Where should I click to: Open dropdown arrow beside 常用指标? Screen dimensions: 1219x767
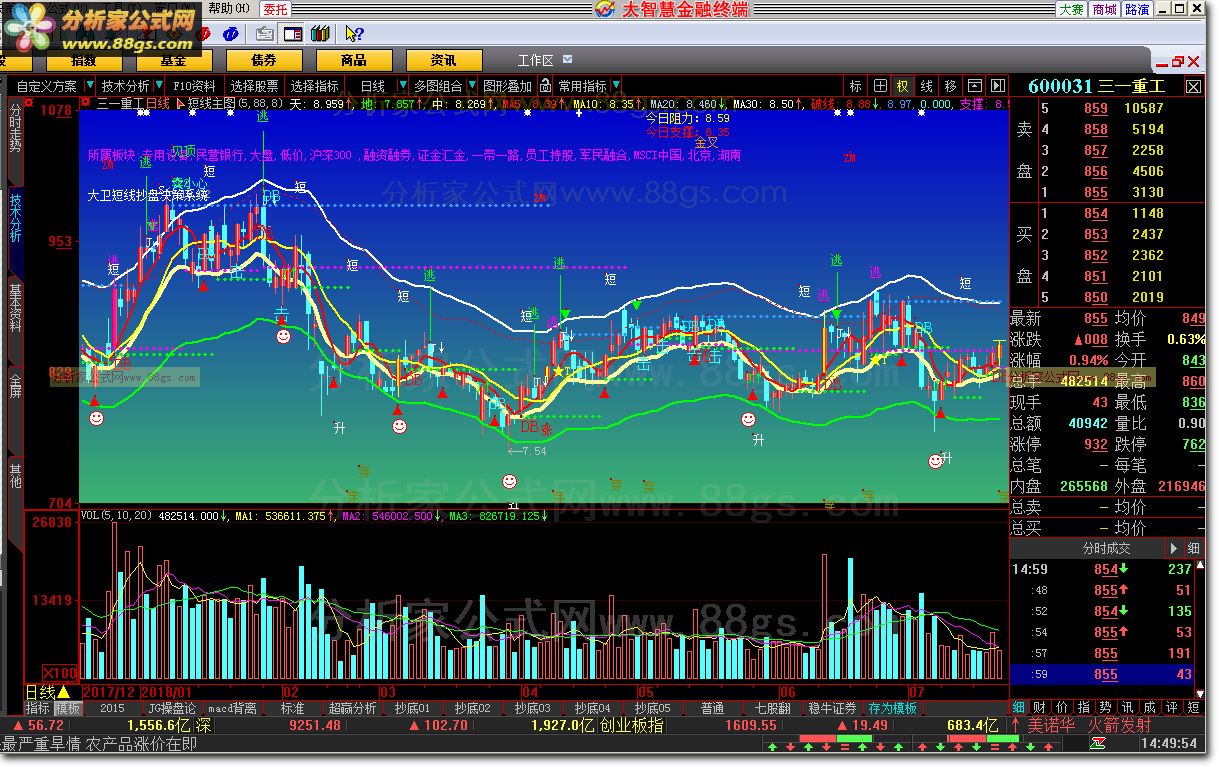point(616,86)
